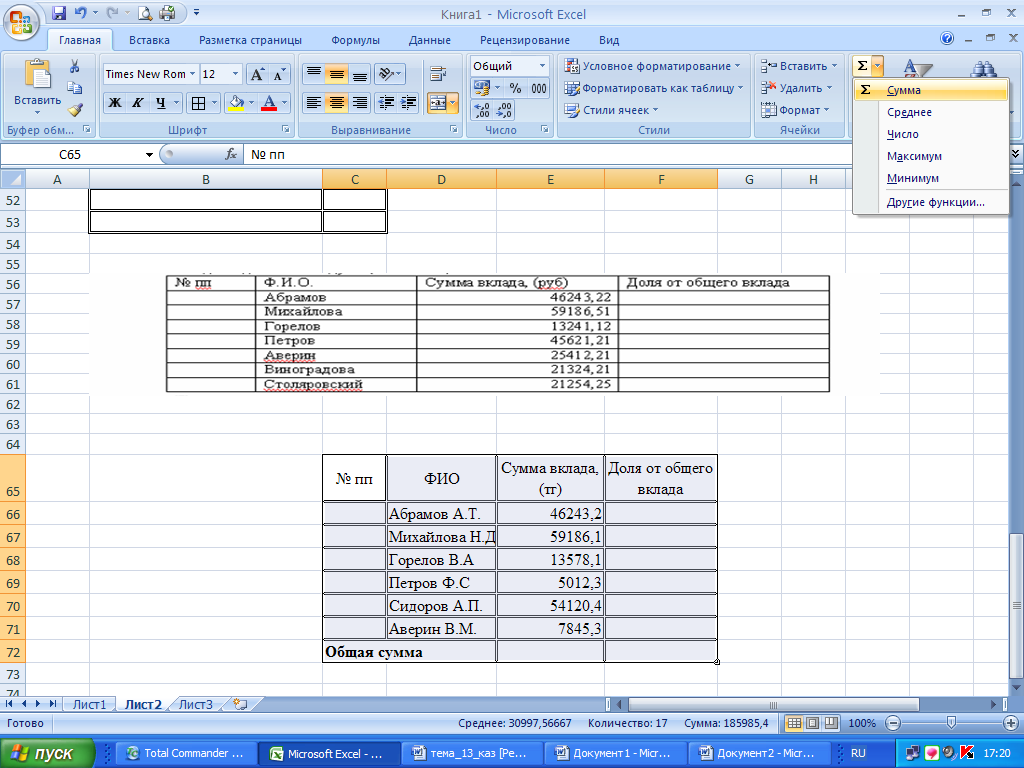Toggle wrap text option
Viewport: 1024px width, 768px height.
[x=438, y=74]
